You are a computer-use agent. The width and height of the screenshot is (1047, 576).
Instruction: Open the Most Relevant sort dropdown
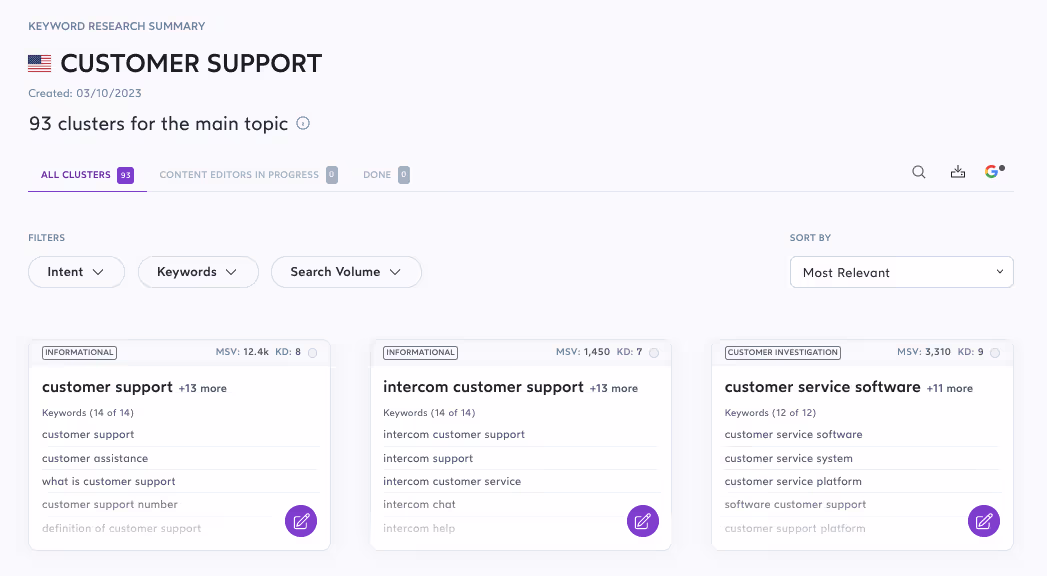(x=901, y=272)
